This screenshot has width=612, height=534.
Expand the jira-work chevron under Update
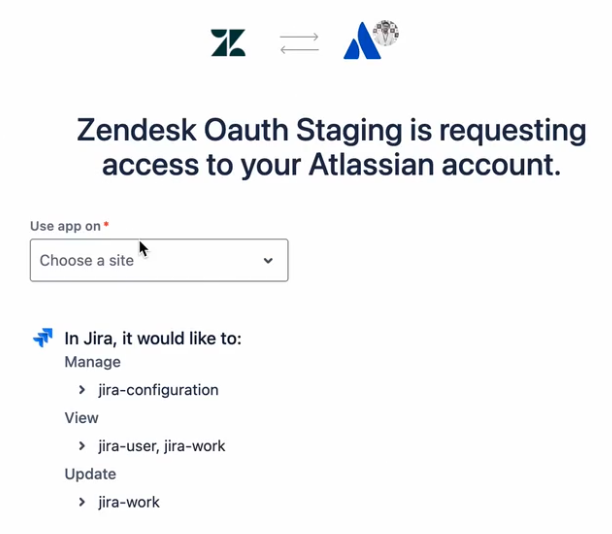pyautogui.click(x=82, y=502)
